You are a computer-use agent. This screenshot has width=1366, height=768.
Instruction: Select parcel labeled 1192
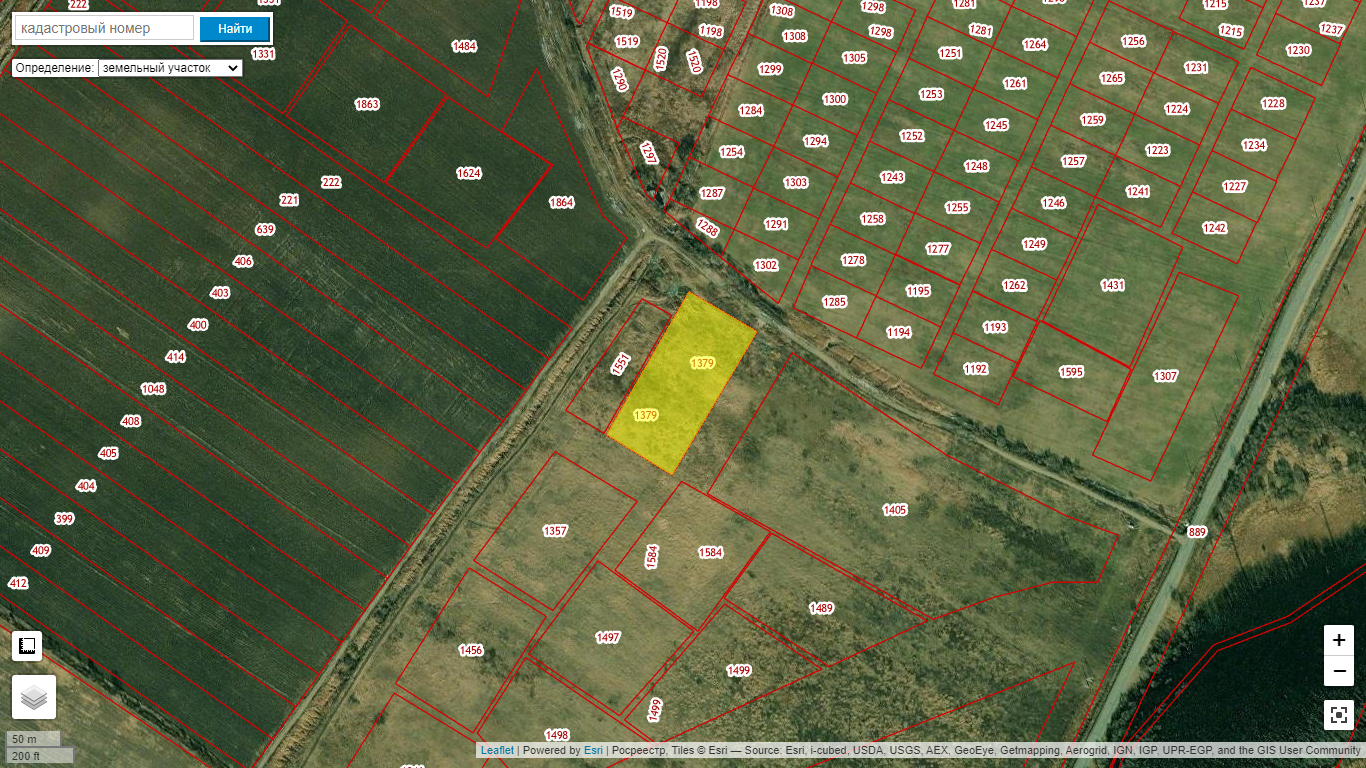(976, 369)
